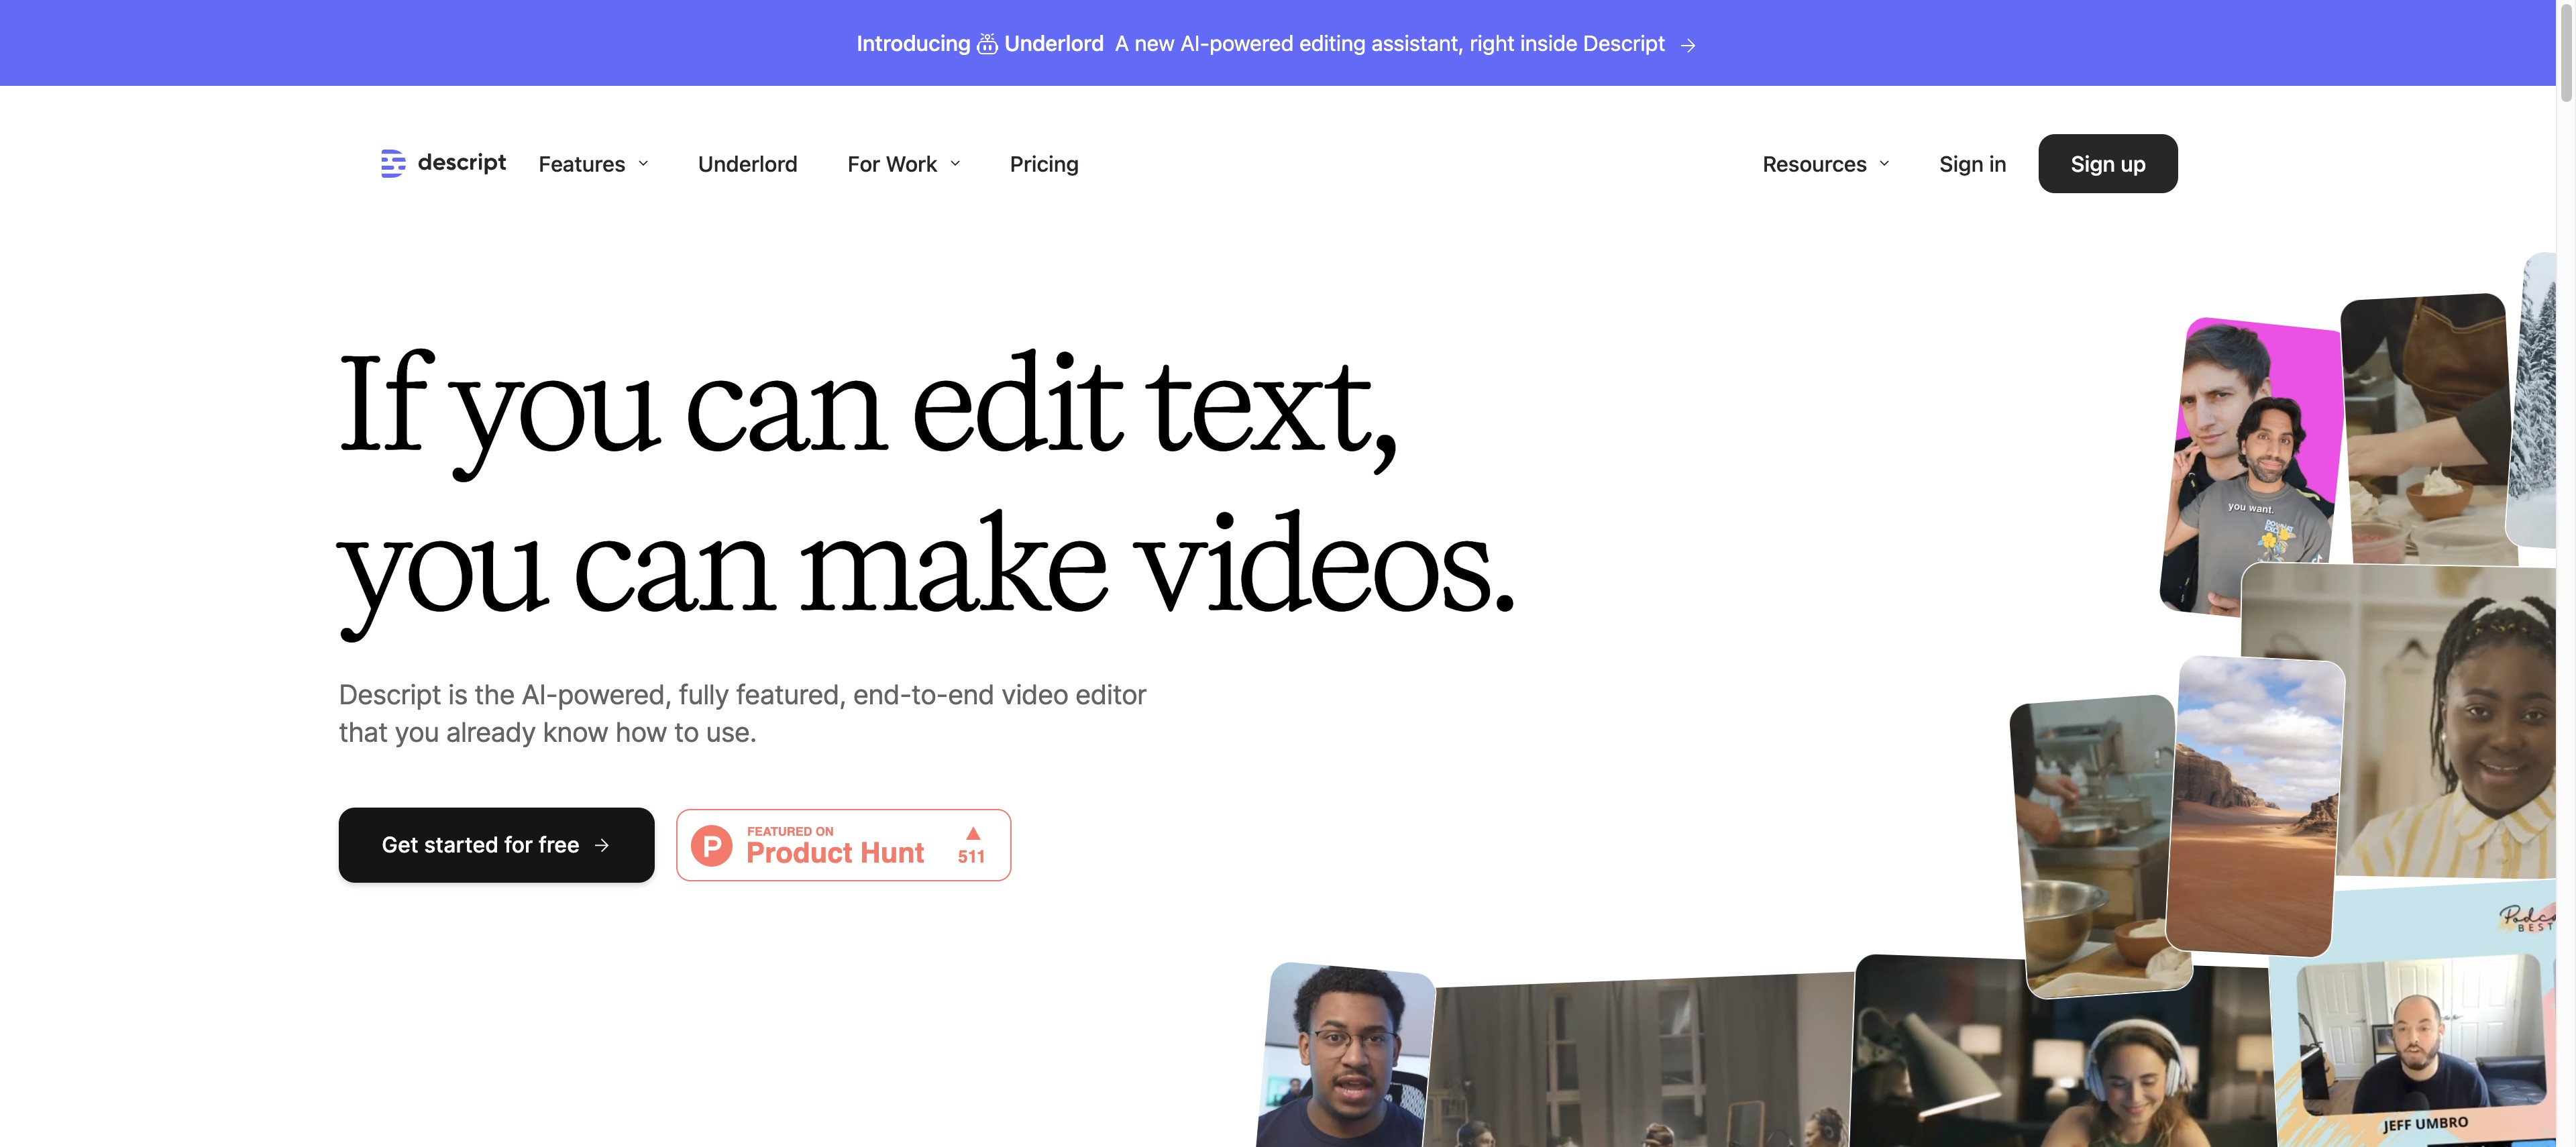Click the Resources dropdown chevron icon
This screenshot has height=1147, width=2576.
click(1884, 163)
